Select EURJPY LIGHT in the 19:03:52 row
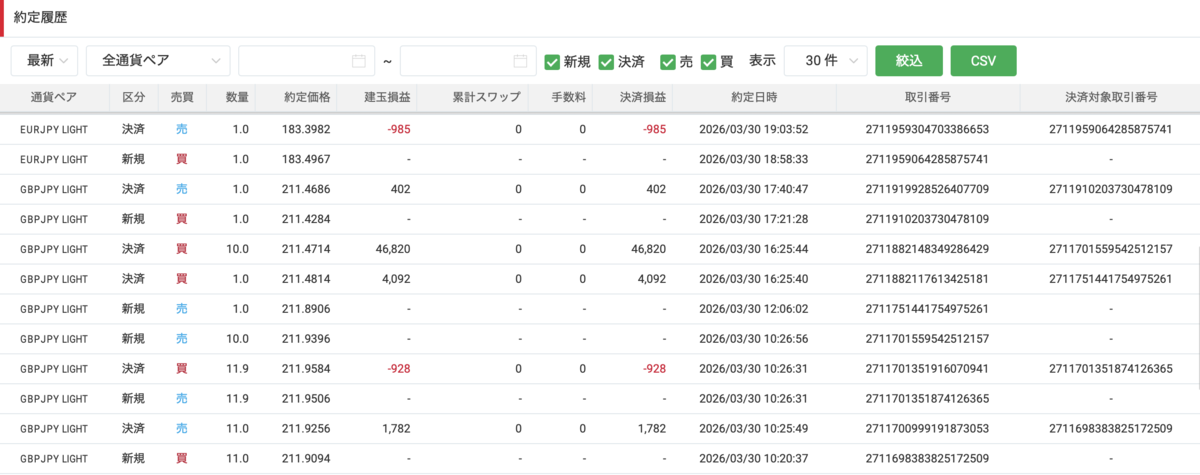1200x475 pixels. click(x=55, y=129)
